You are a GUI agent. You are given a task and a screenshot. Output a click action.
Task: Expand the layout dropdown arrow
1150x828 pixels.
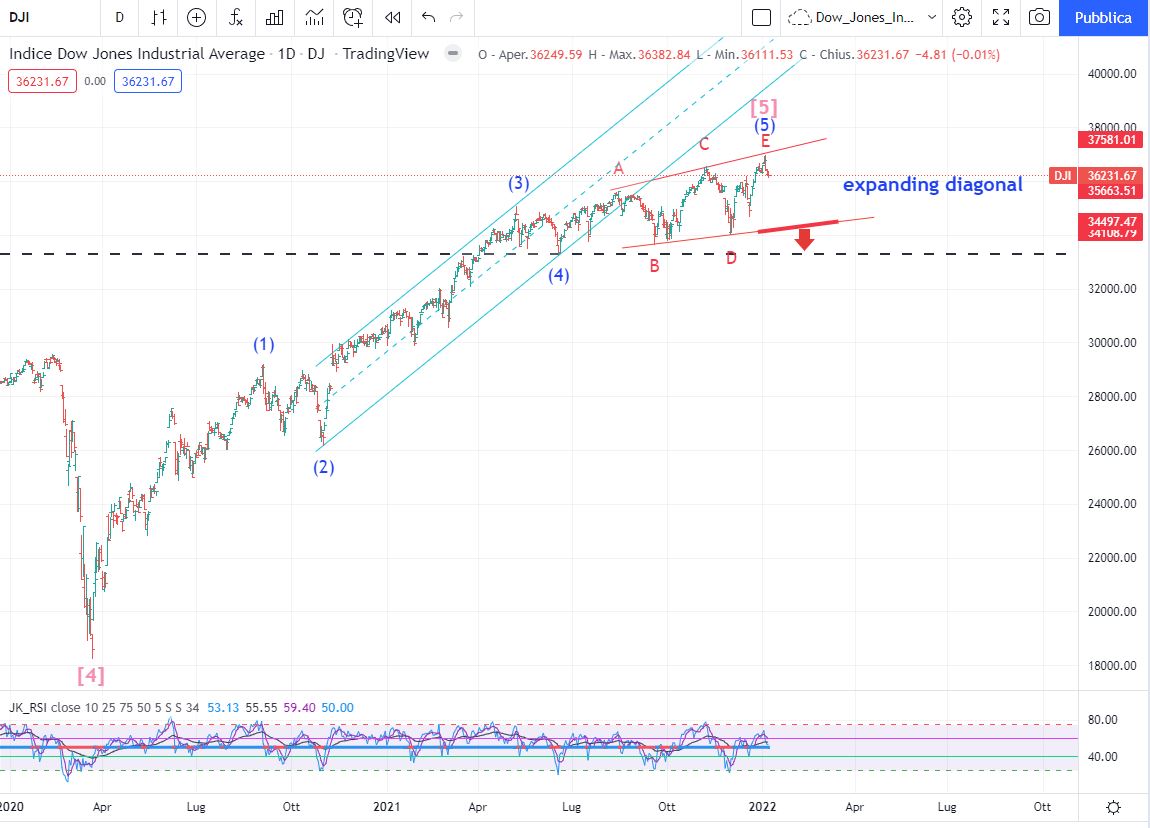(931, 17)
